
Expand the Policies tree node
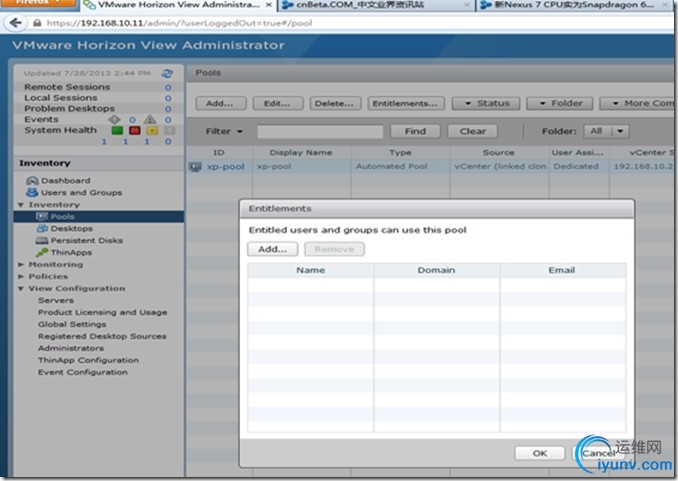21,276
